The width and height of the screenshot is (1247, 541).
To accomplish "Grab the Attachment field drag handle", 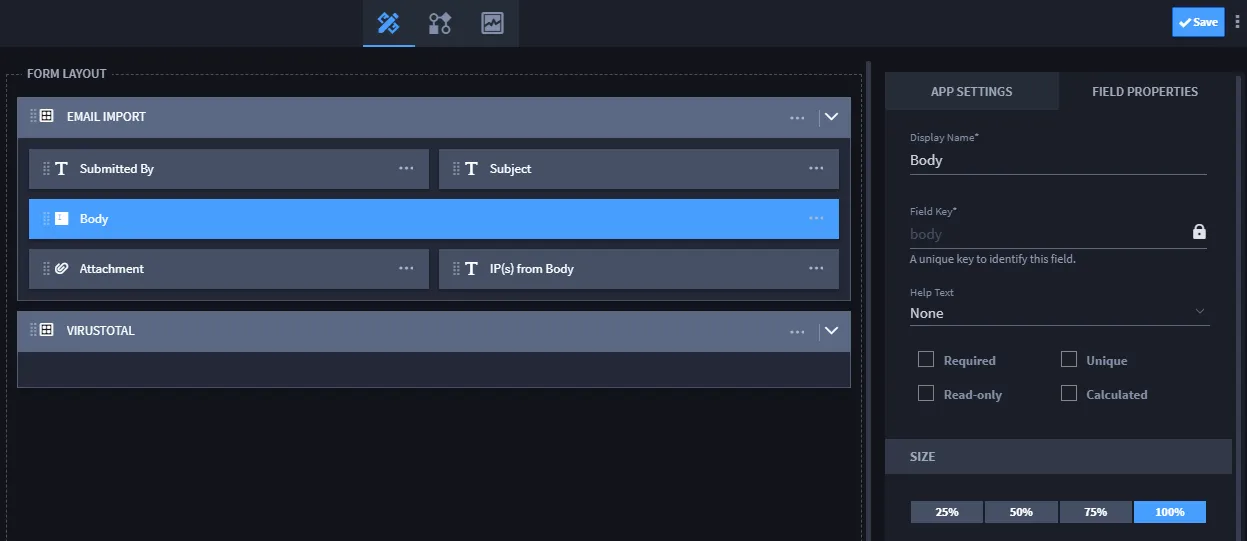I will tap(46, 269).
